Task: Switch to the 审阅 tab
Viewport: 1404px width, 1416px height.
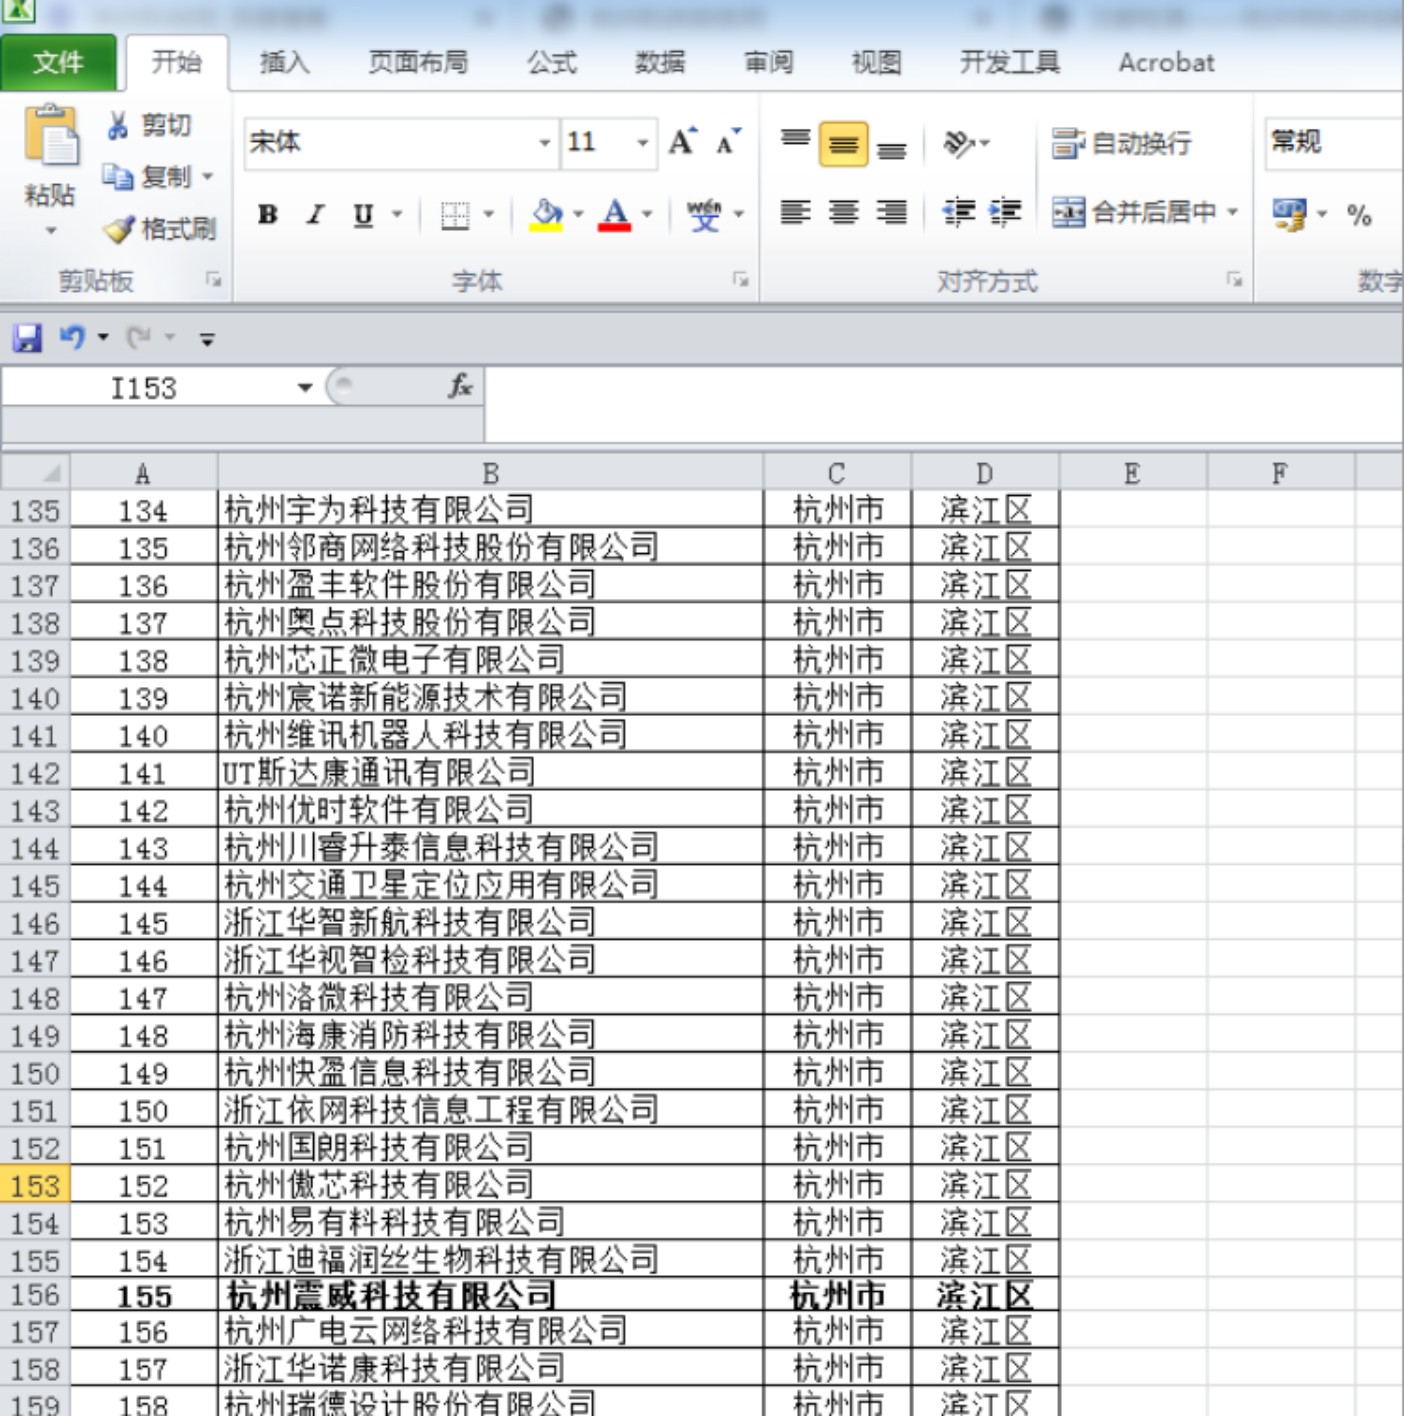Action: point(768,63)
